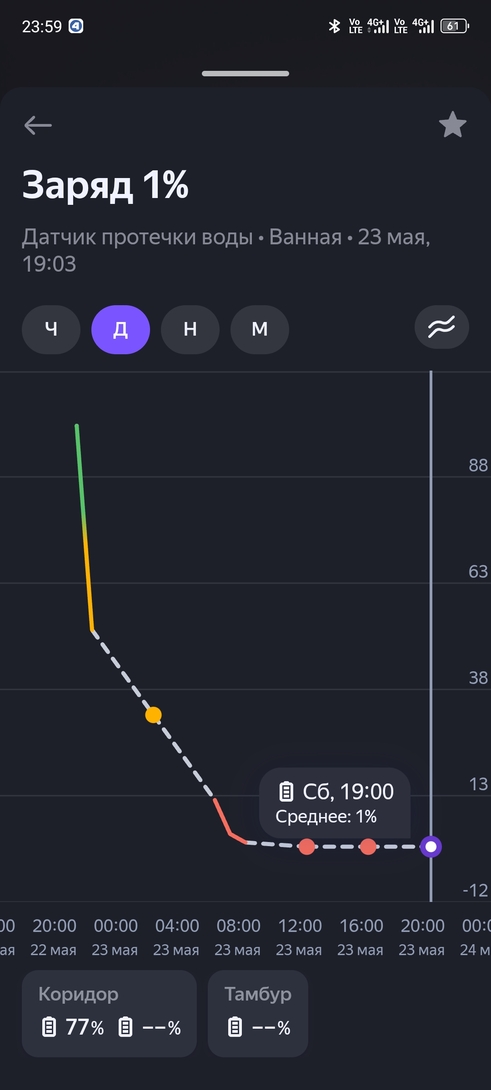
Task: Select the Ч hourly period
Action: [51, 330]
